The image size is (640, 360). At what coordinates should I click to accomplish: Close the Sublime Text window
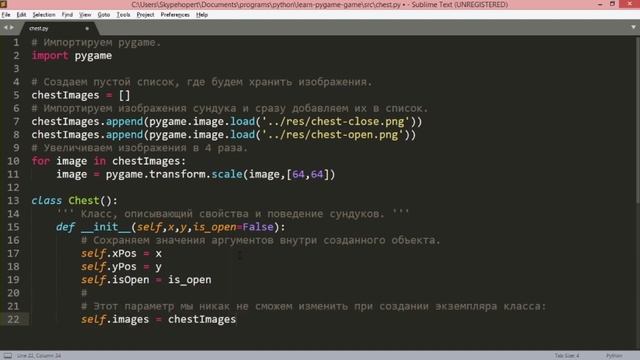click(x=629, y=4)
